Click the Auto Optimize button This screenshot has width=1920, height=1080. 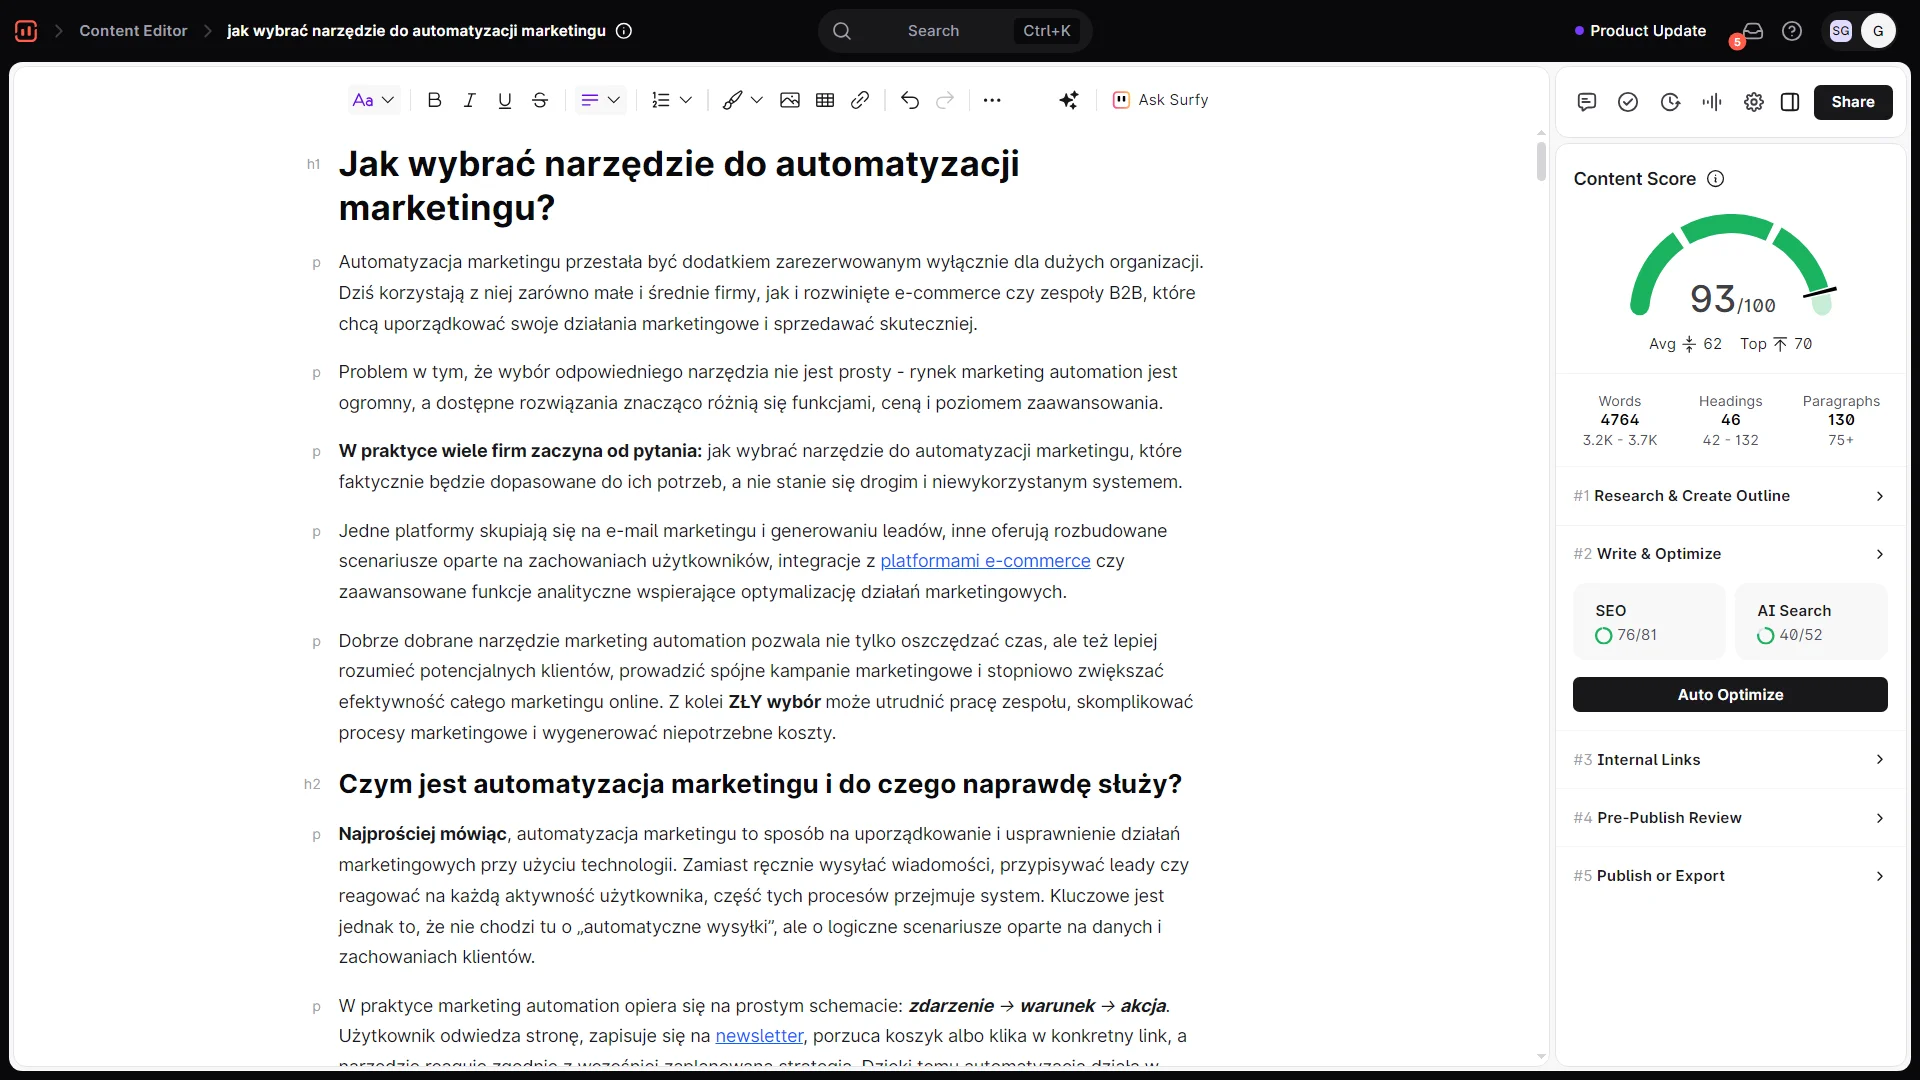pyautogui.click(x=1729, y=694)
